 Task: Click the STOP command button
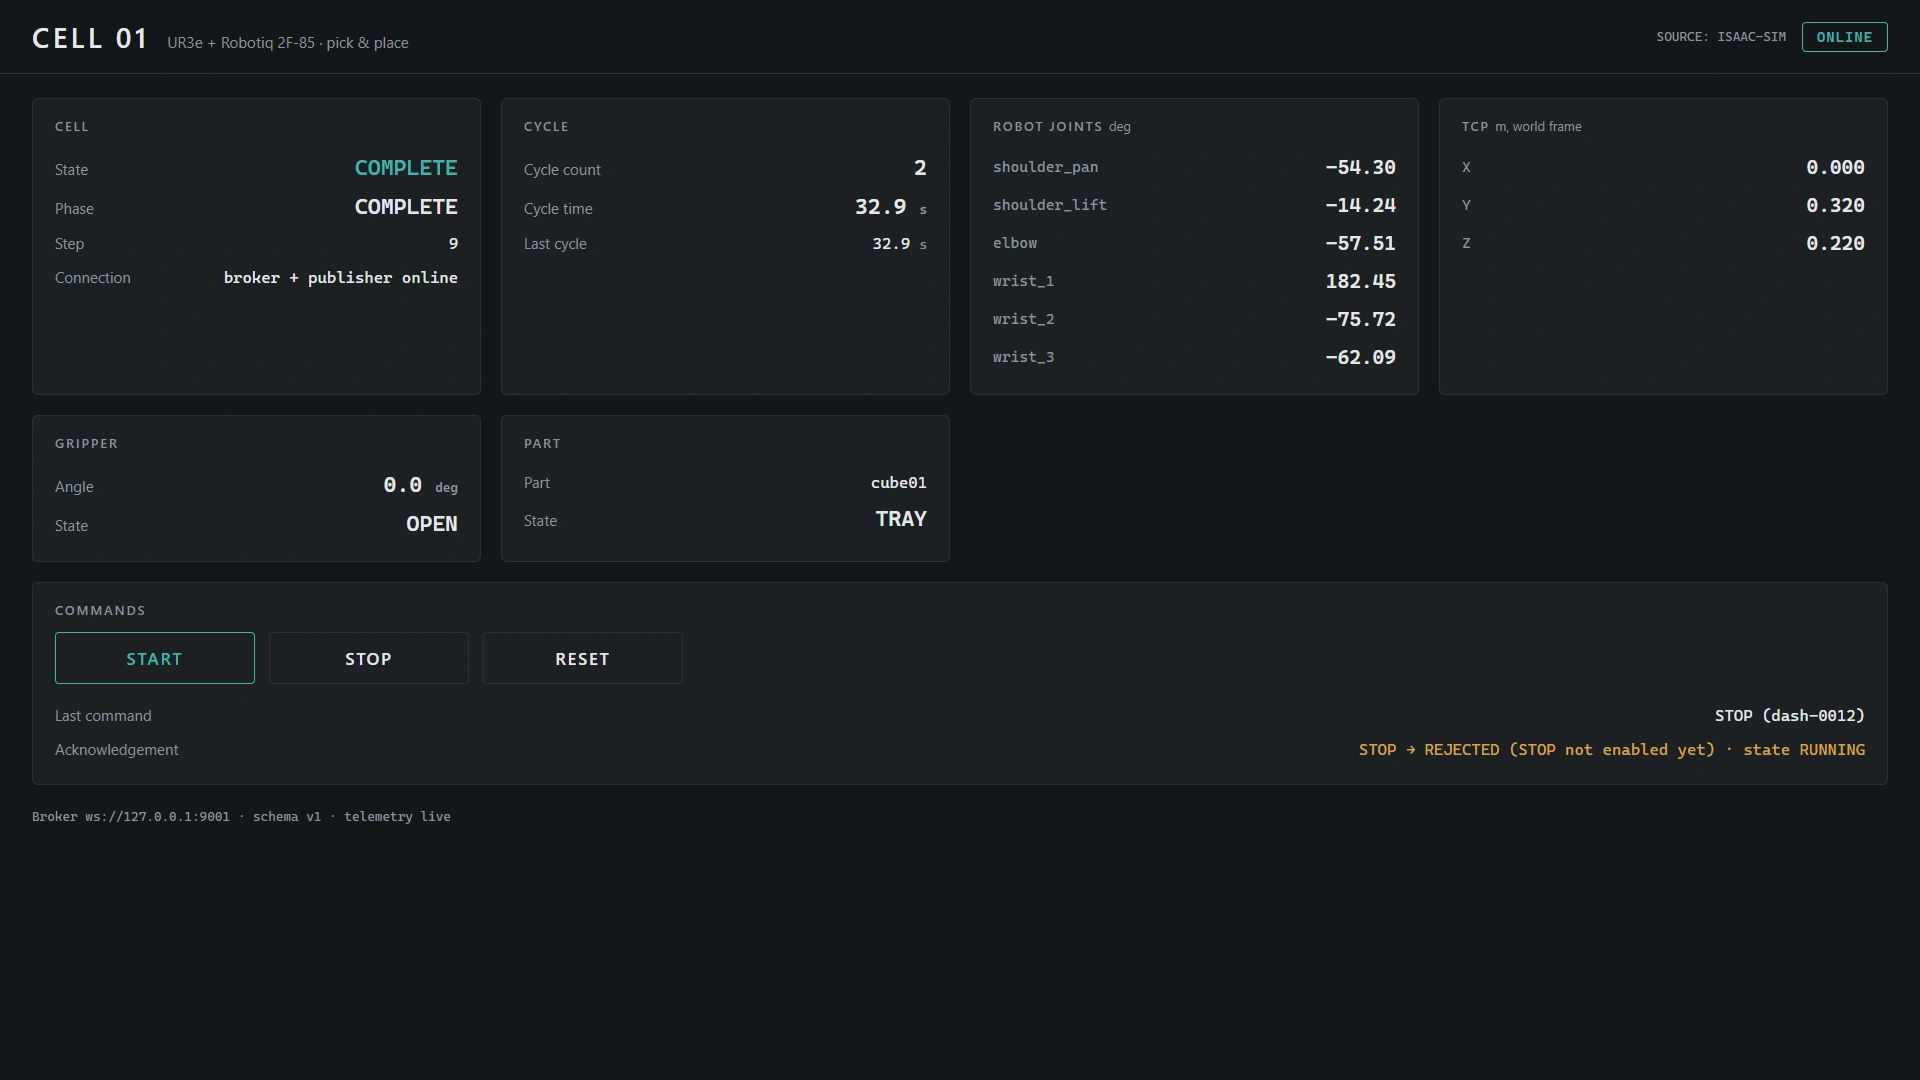tap(368, 658)
